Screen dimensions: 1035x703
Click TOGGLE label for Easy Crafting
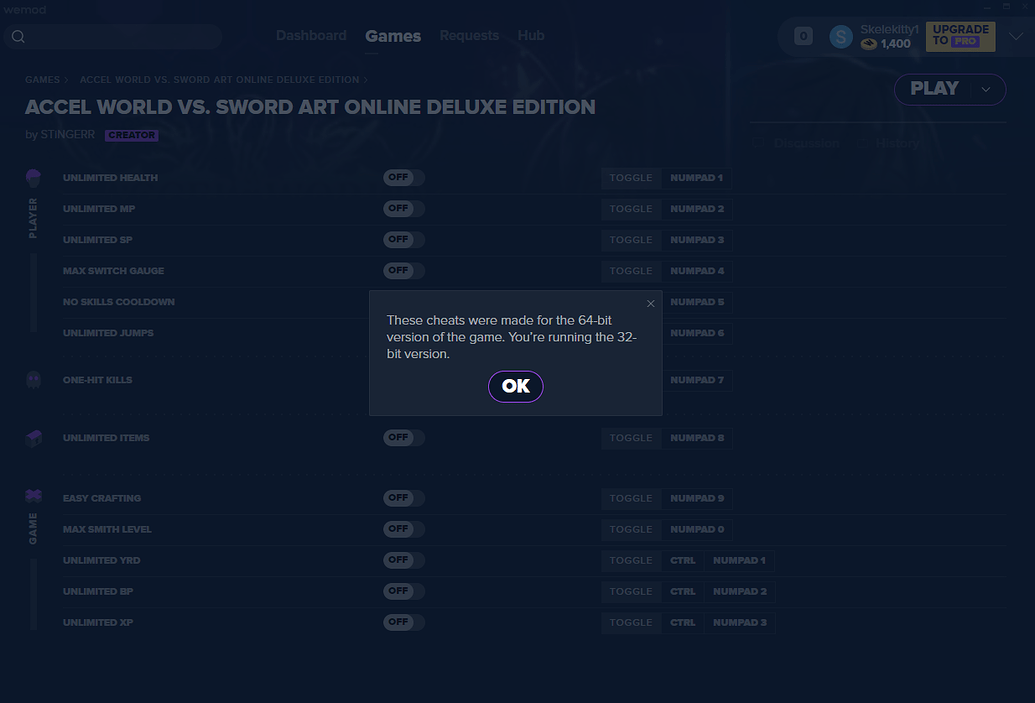point(630,498)
